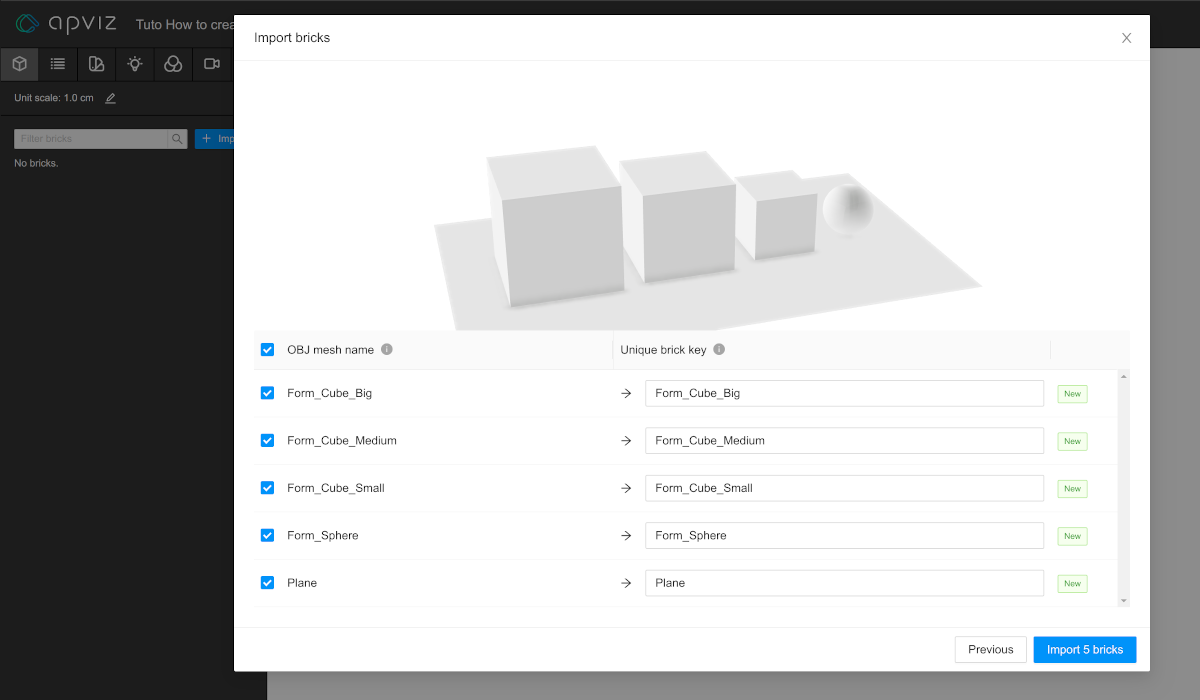Open the bricks cube tab

[x=19, y=64]
